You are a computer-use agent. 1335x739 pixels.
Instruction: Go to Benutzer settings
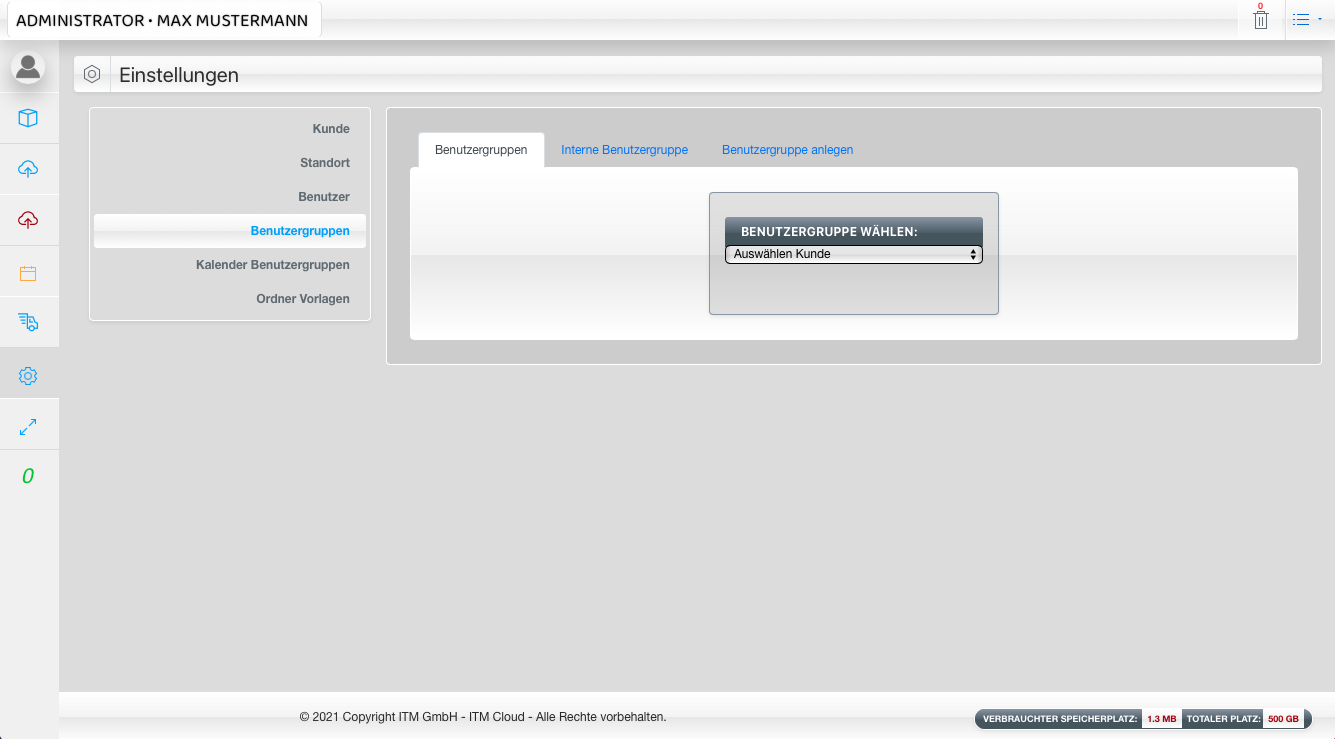pos(323,197)
